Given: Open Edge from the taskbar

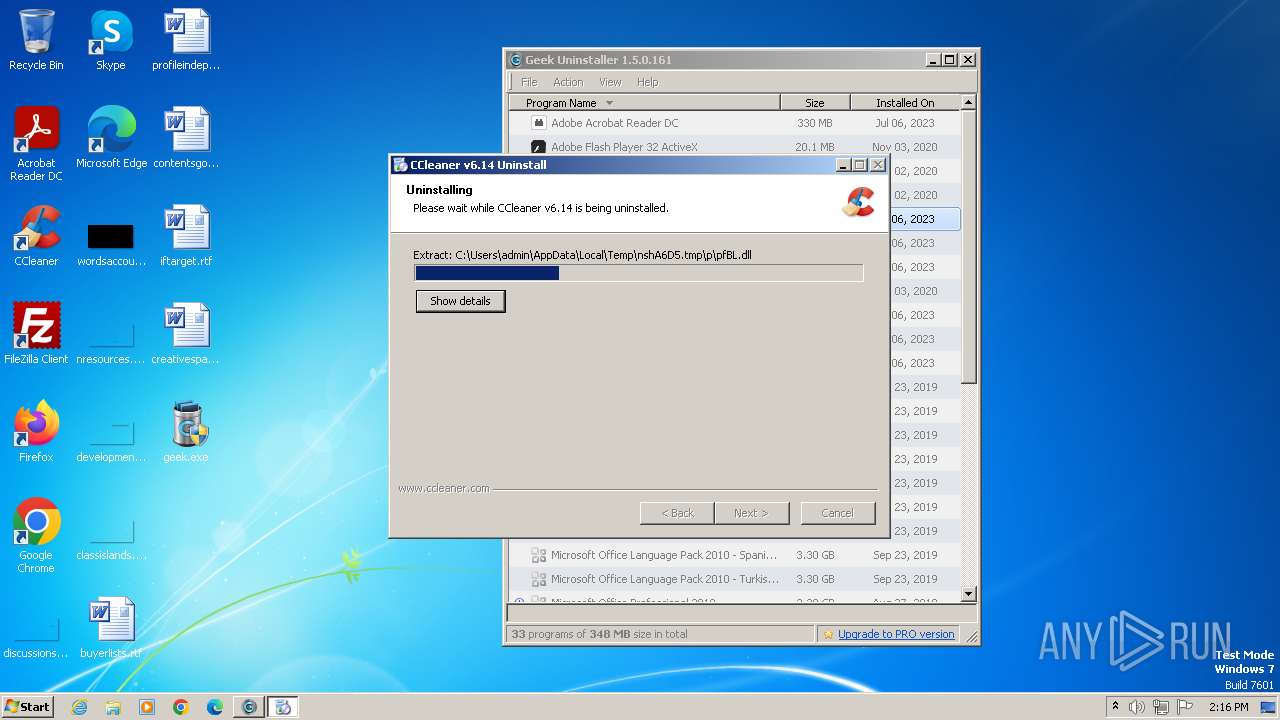Looking at the screenshot, I should 215,707.
